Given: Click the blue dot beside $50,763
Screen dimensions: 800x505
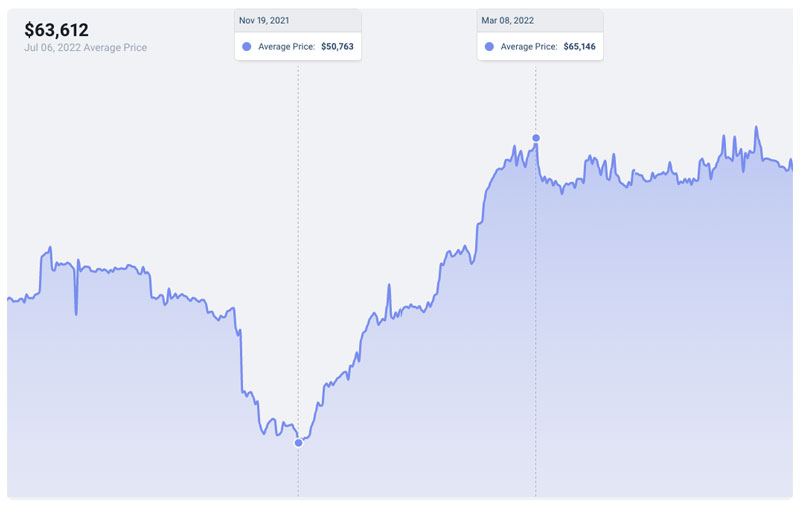Looking at the screenshot, I should click(x=246, y=46).
